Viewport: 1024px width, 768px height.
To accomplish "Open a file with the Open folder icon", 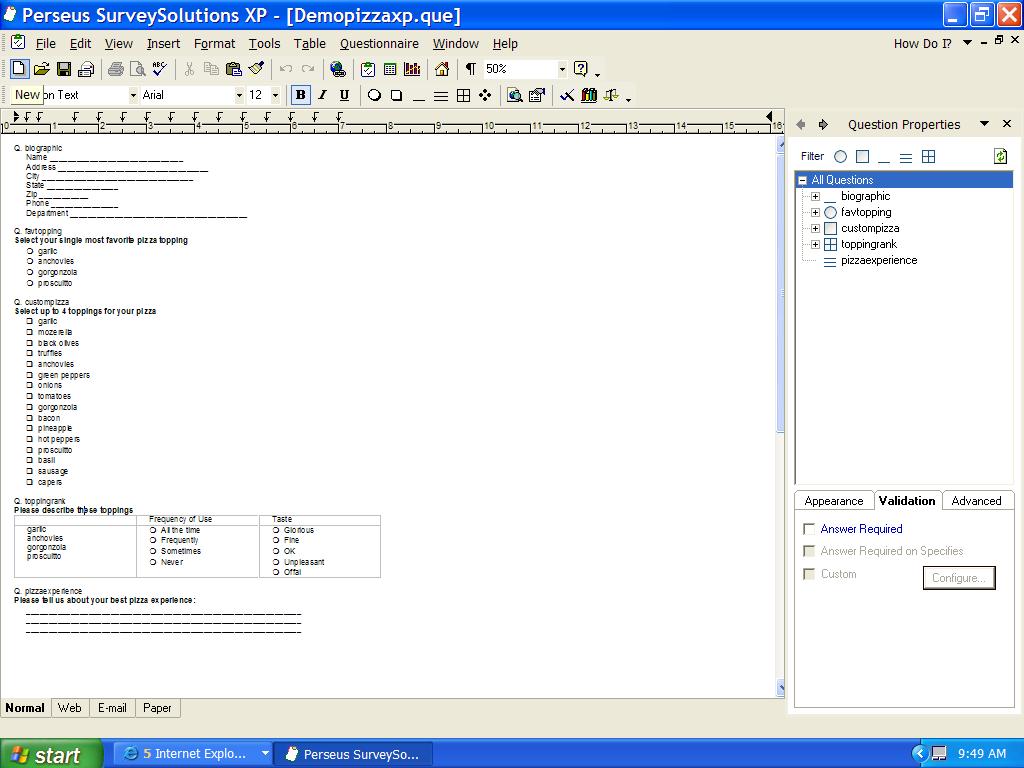I will point(41,69).
